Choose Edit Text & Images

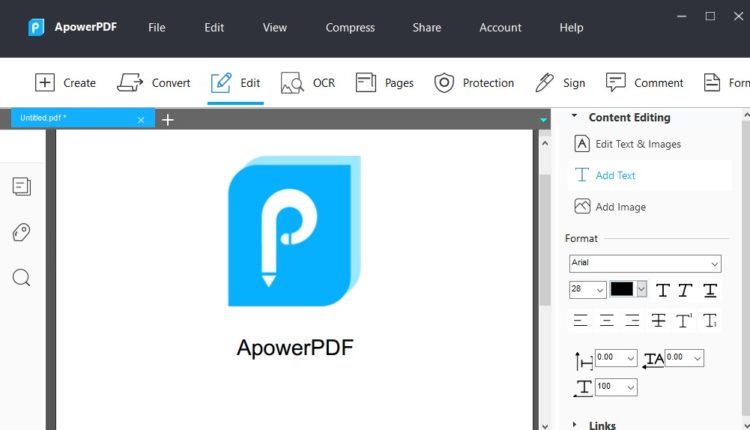(x=628, y=144)
